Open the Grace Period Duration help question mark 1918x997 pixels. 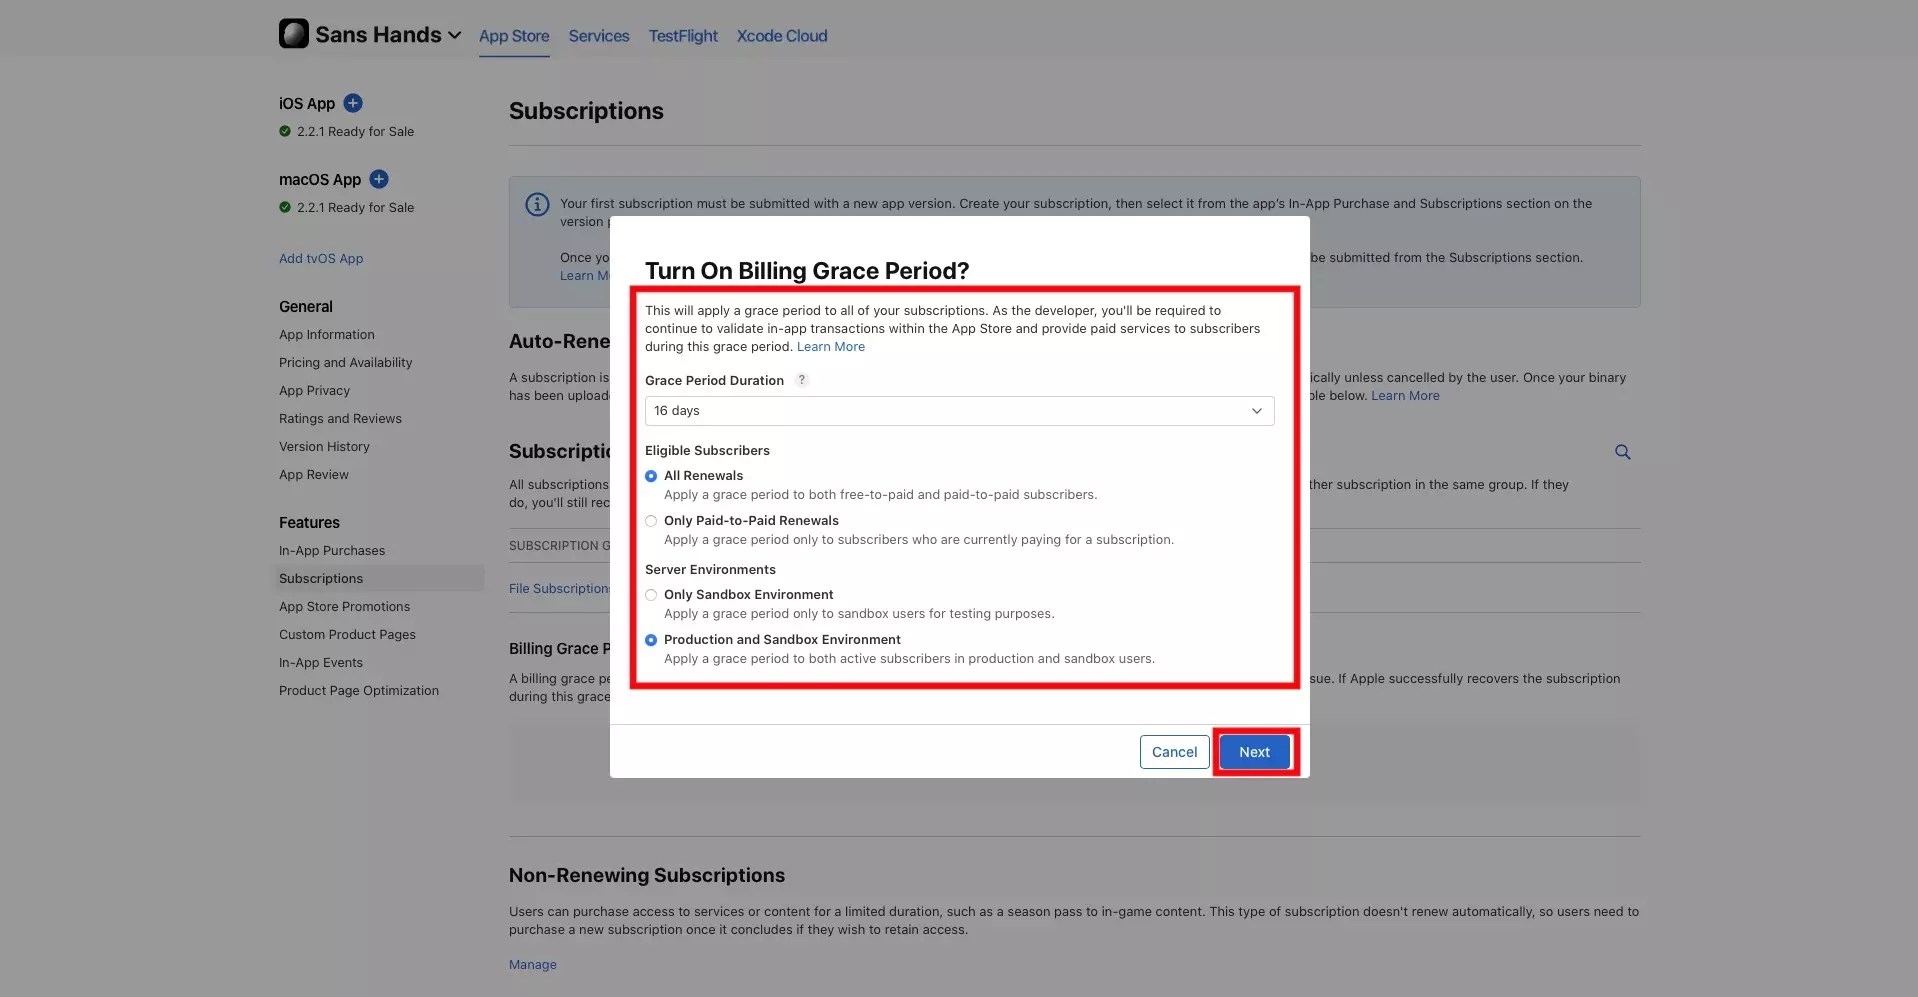tap(801, 380)
